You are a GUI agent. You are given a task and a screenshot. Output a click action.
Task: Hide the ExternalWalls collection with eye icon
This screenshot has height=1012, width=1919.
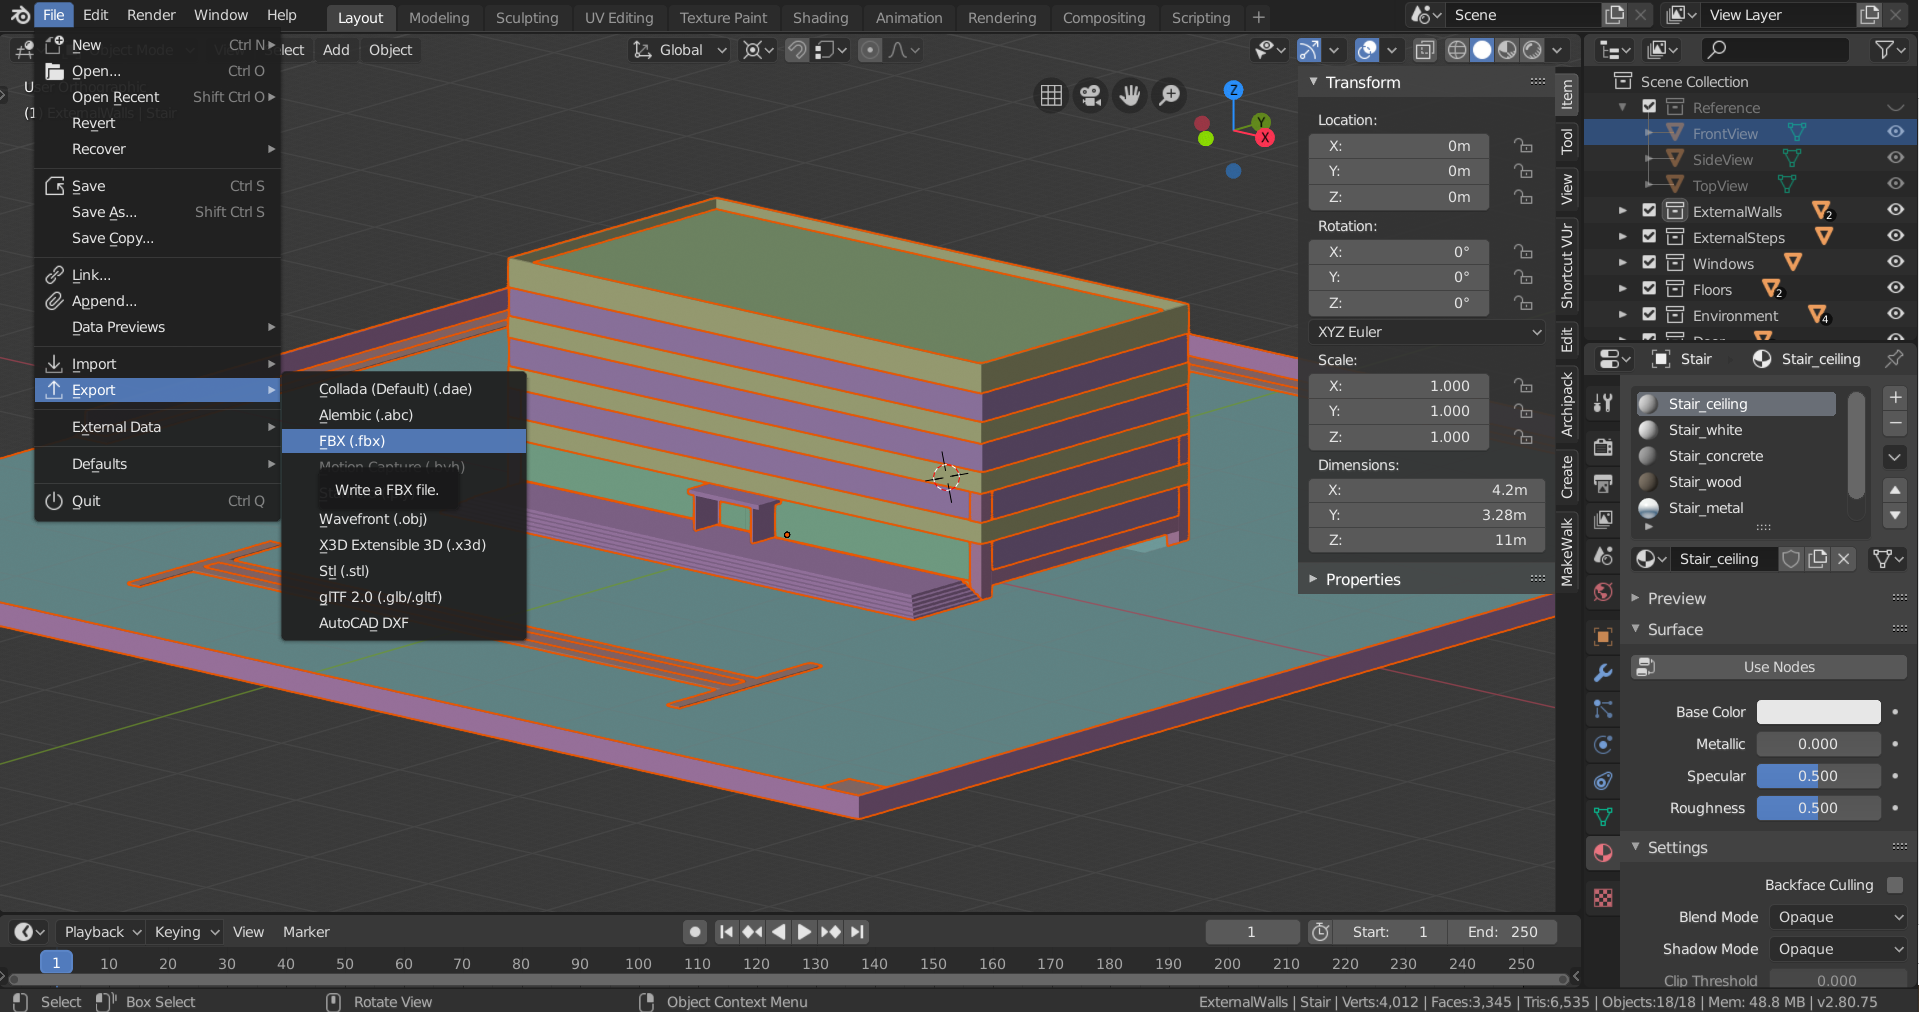[1895, 210]
